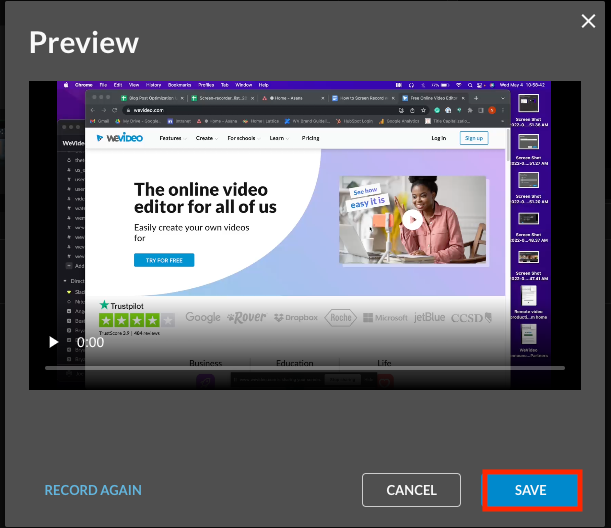
Task: Click the 0:00 playback time
Action: (90, 342)
